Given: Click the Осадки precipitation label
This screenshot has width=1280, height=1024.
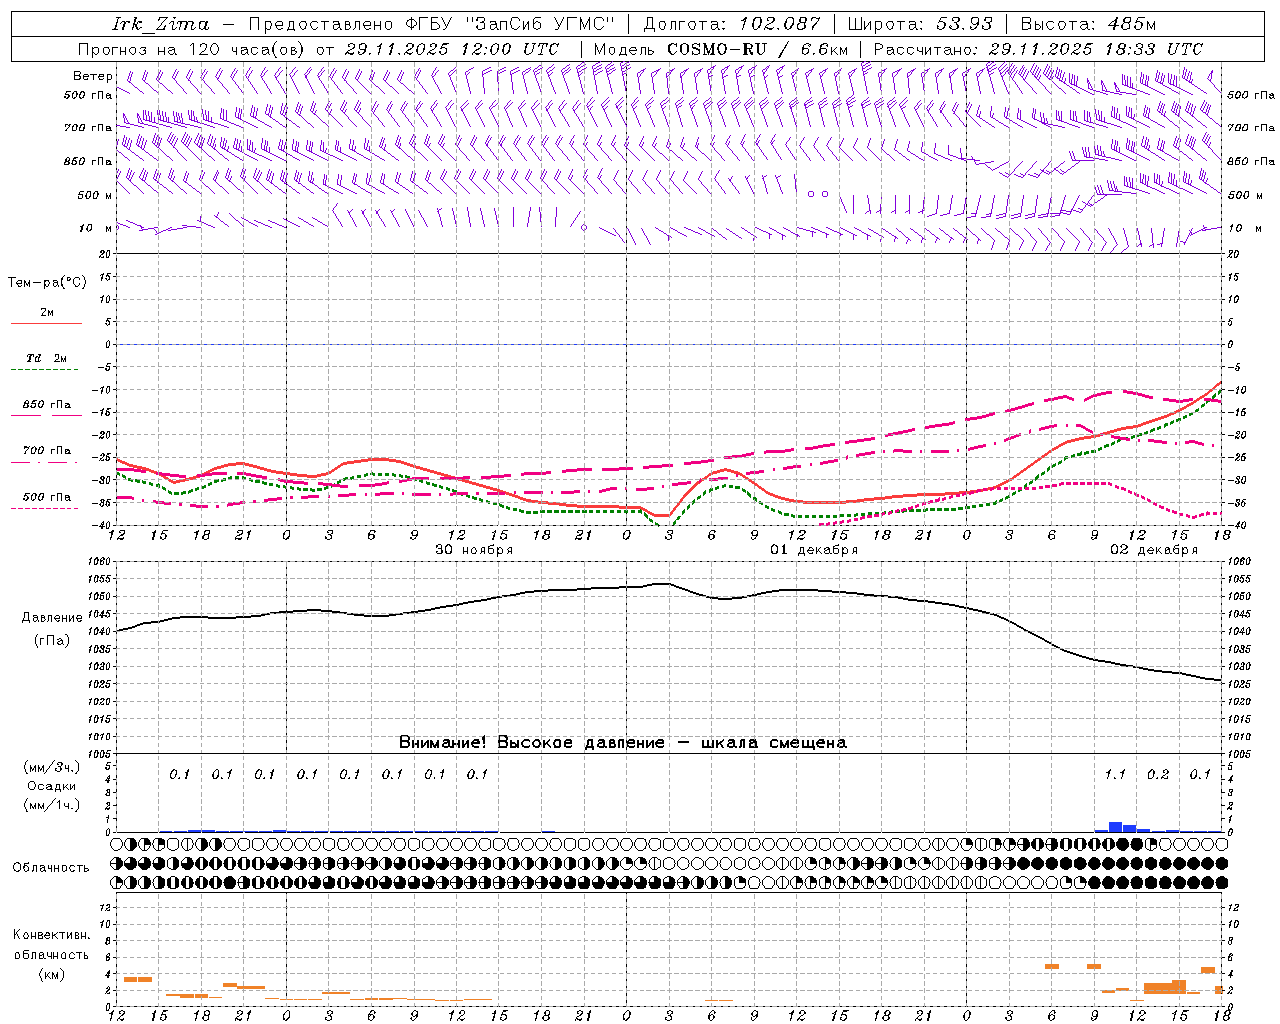Looking at the screenshot, I should [52, 786].
